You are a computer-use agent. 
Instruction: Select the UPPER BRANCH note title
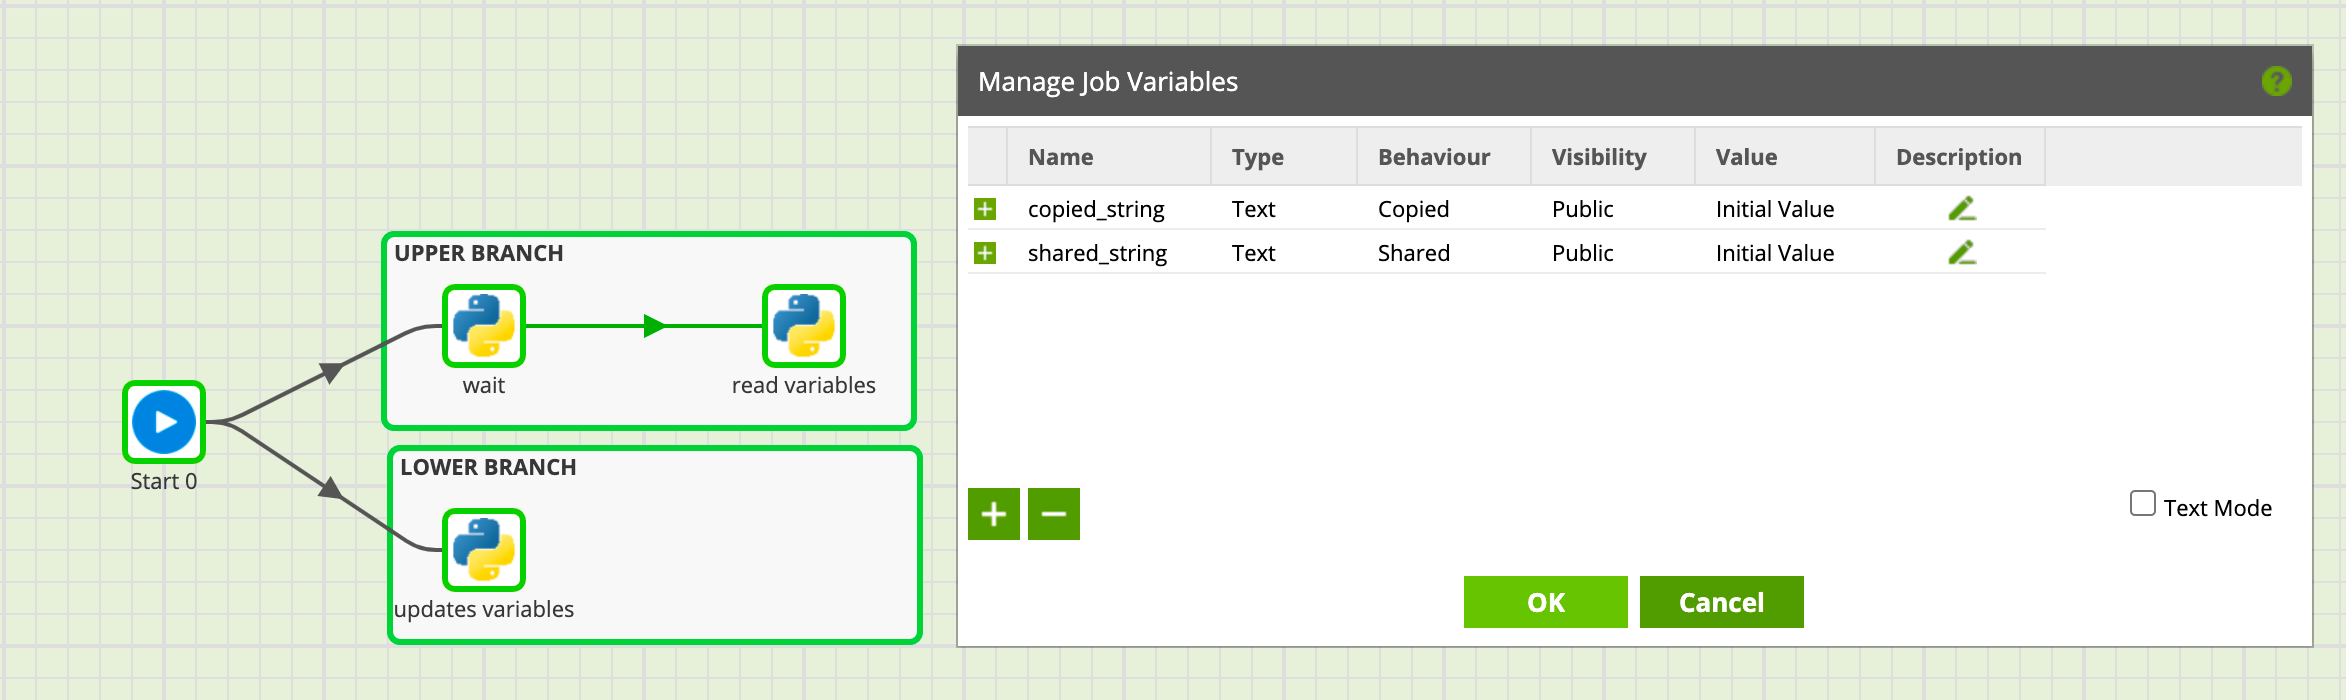click(x=478, y=253)
